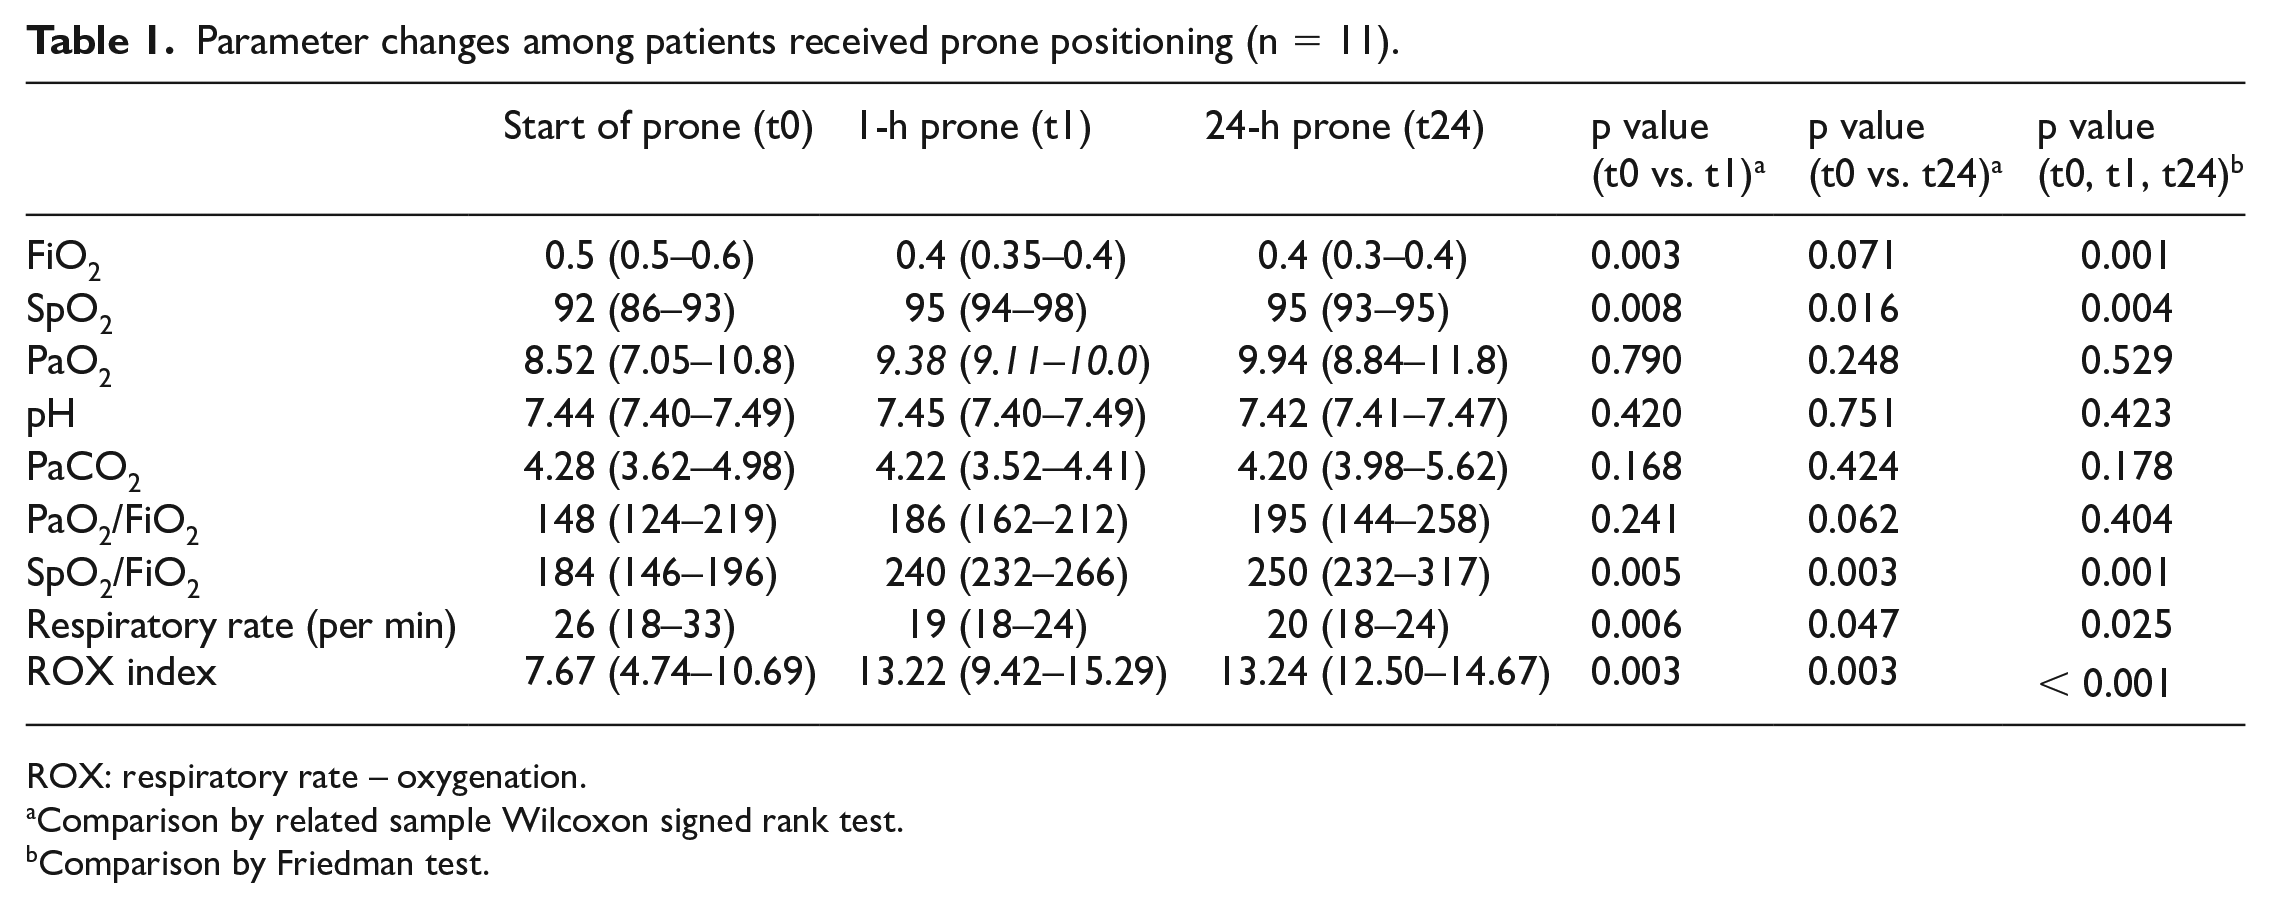Click the italic PaO2 value 9.38 (9.11–10.0)
This screenshot has height=908, width=2271.
tap(1011, 361)
